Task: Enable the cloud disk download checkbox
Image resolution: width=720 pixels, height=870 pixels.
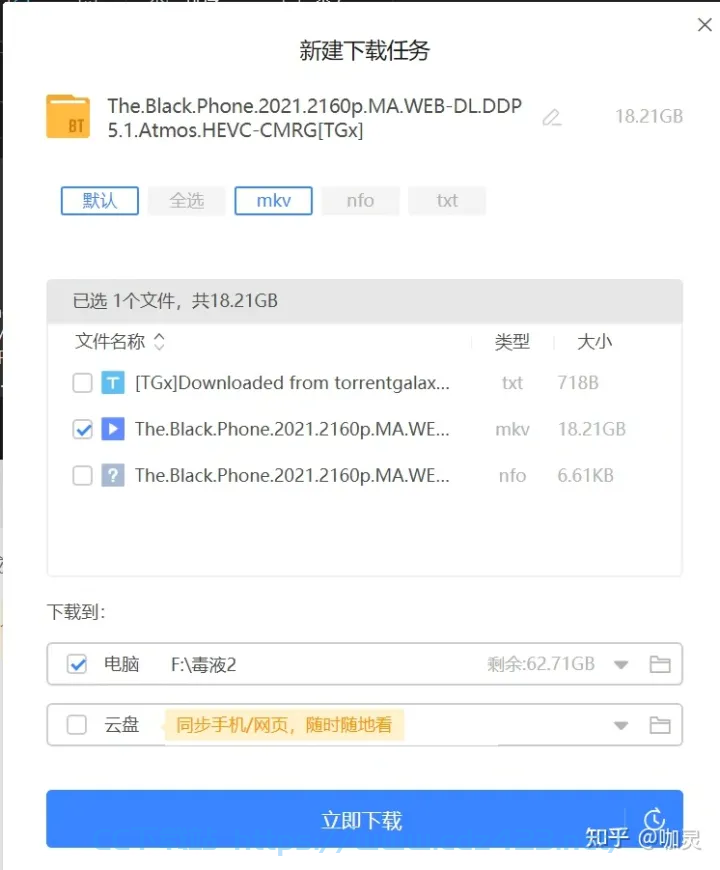Action: click(77, 725)
